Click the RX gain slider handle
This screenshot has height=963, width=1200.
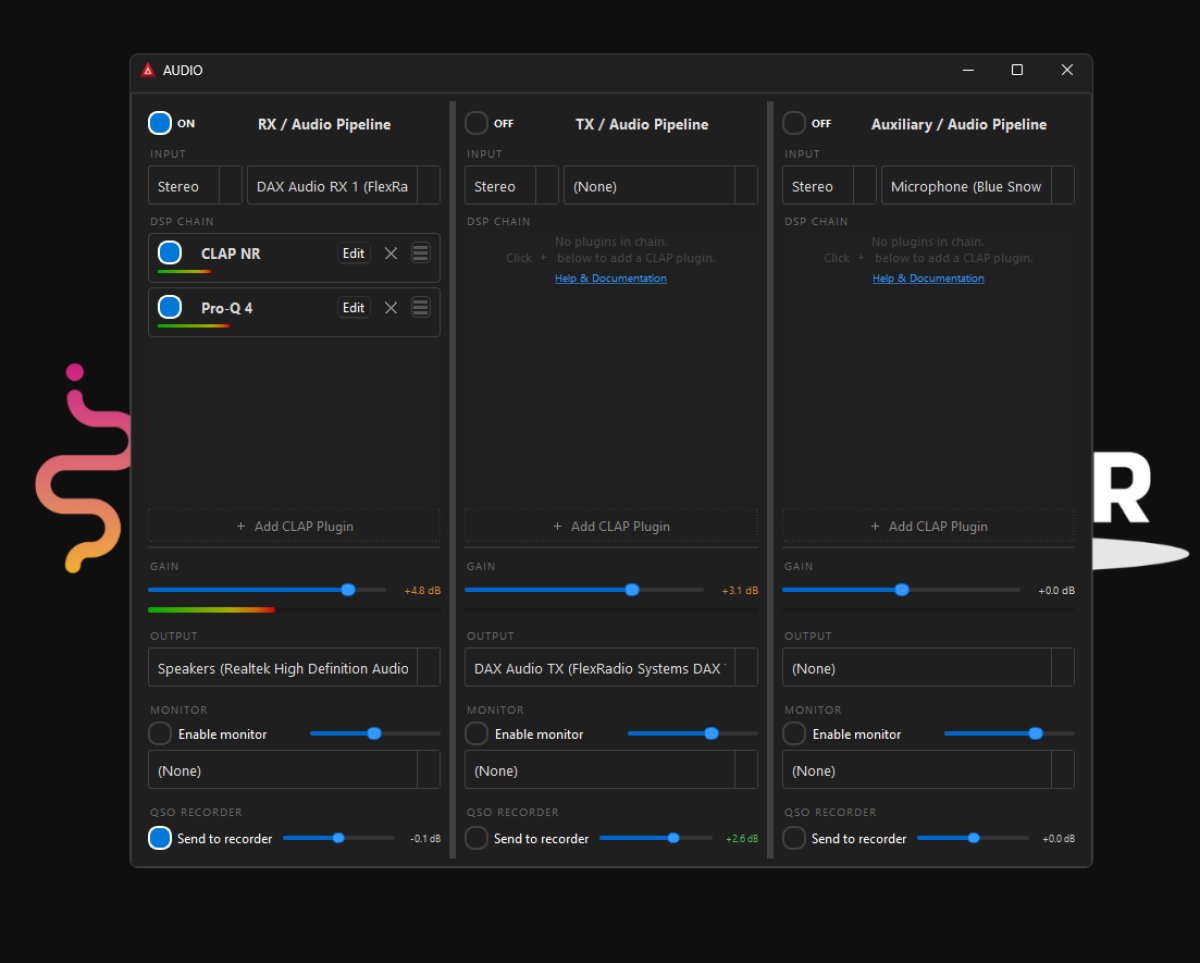point(348,590)
